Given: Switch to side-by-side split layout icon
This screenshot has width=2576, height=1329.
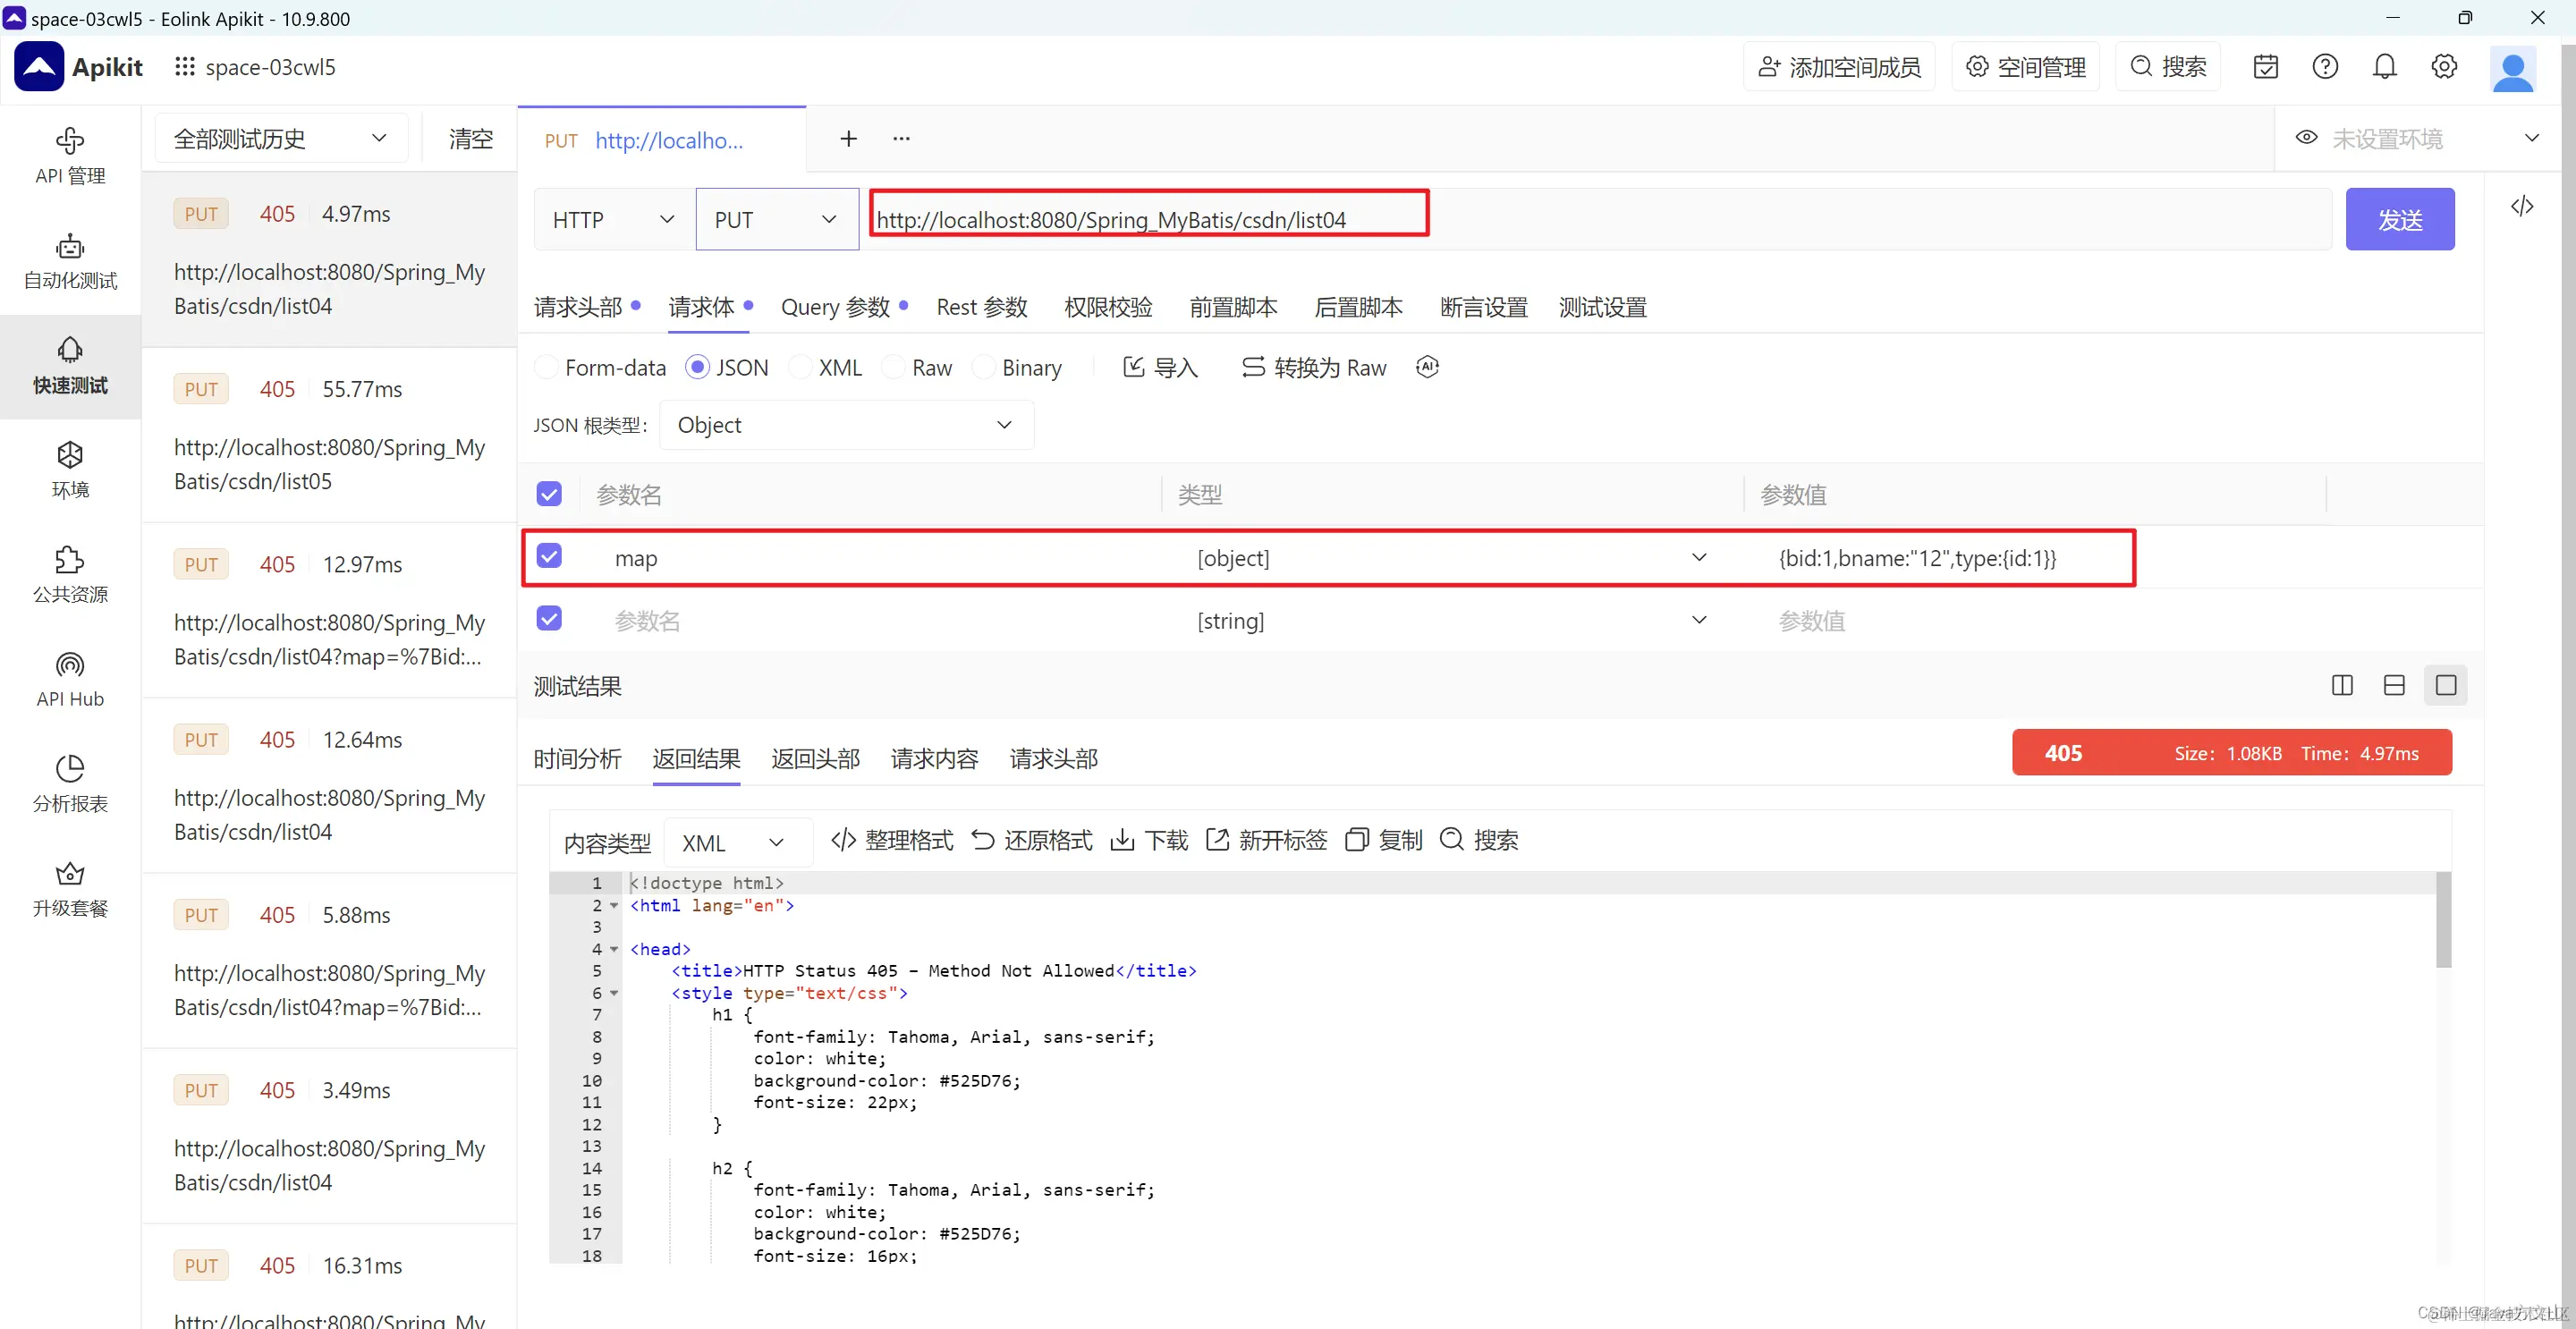Looking at the screenshot, I should coord(2341,685).
